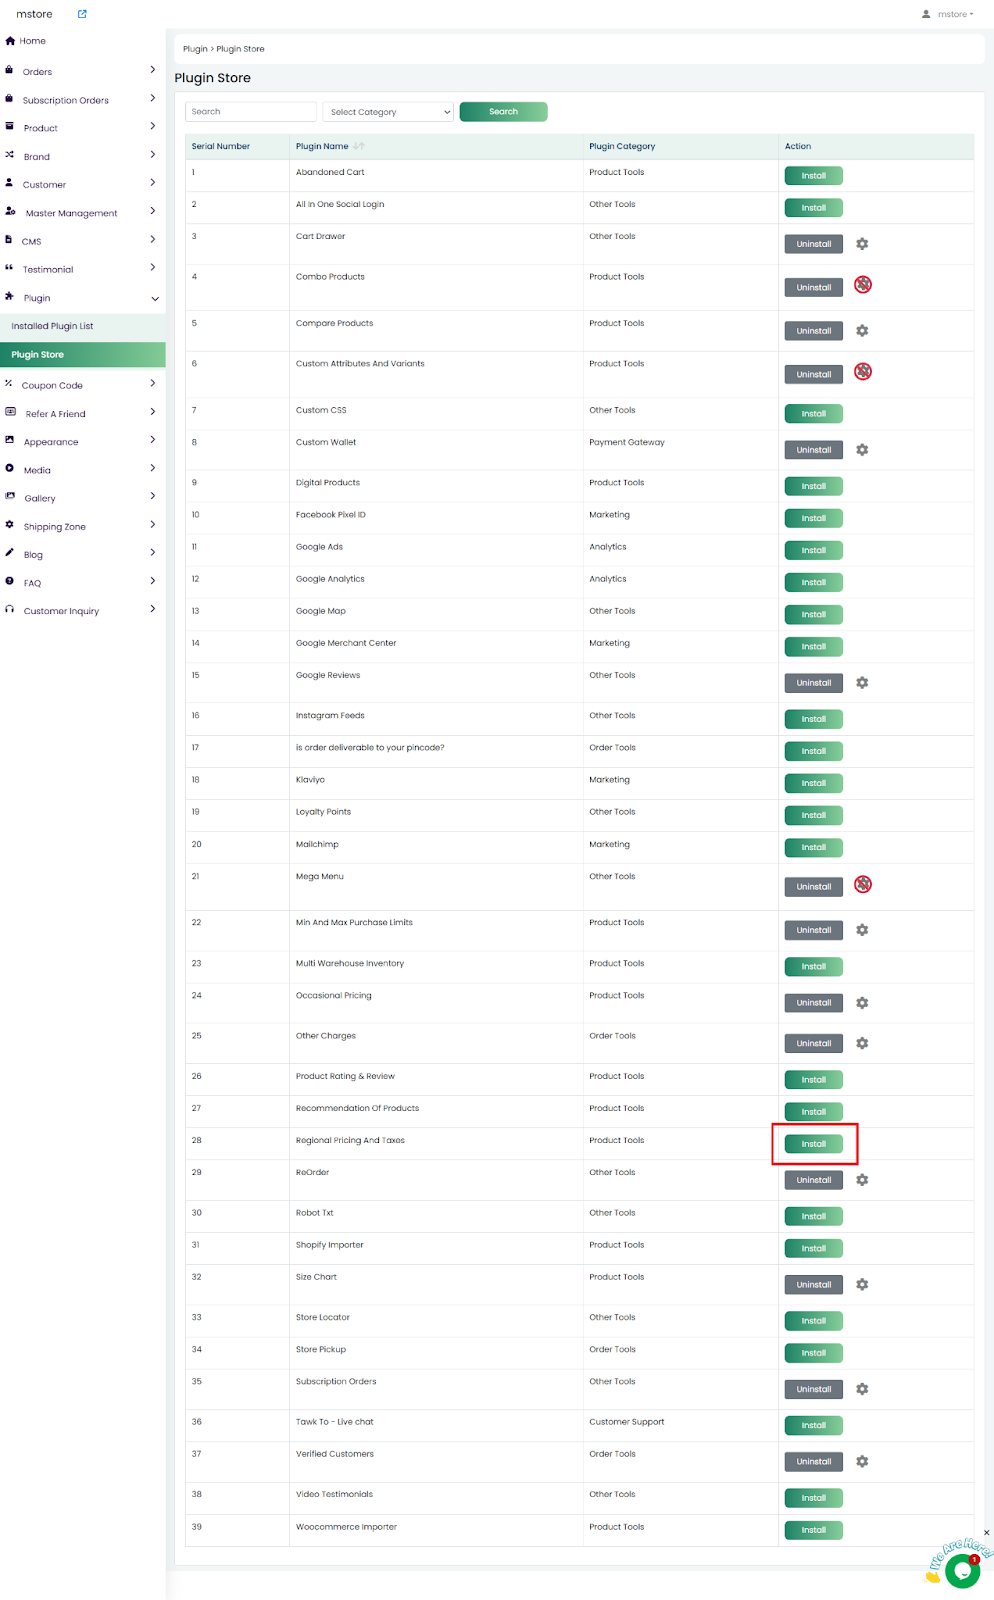Click the red disabled icon beside Mega Menu
994x1600 pixels.
[x=863, y=885]
